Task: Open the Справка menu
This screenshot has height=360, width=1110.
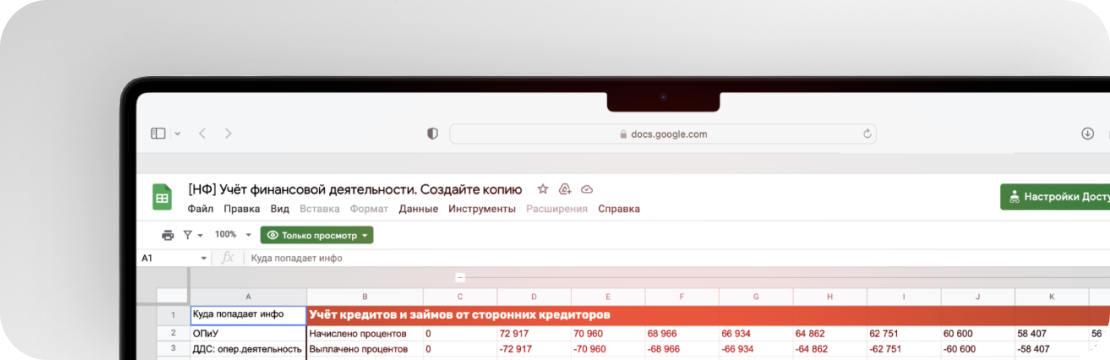Action: (619, 209)
